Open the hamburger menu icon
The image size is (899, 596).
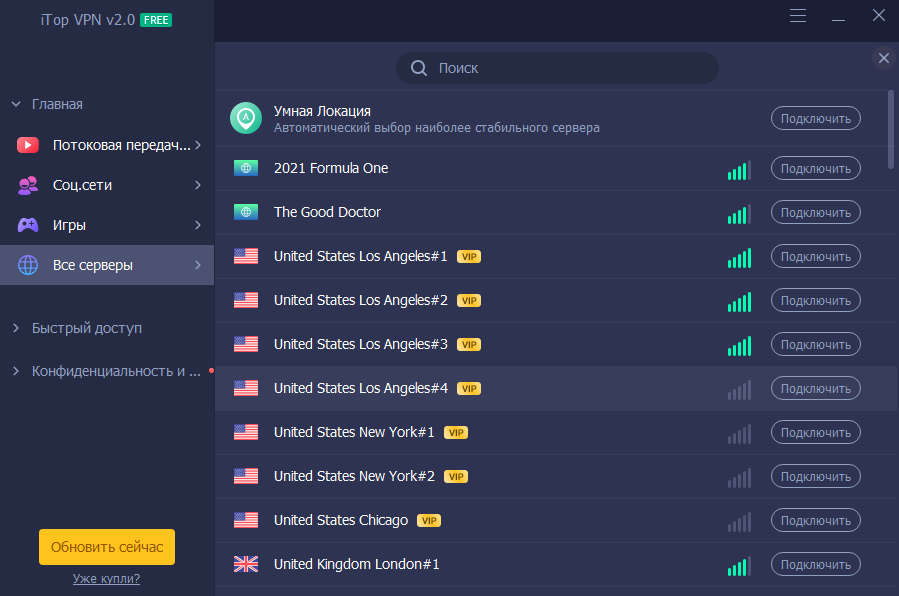click(x=798, y=15)
